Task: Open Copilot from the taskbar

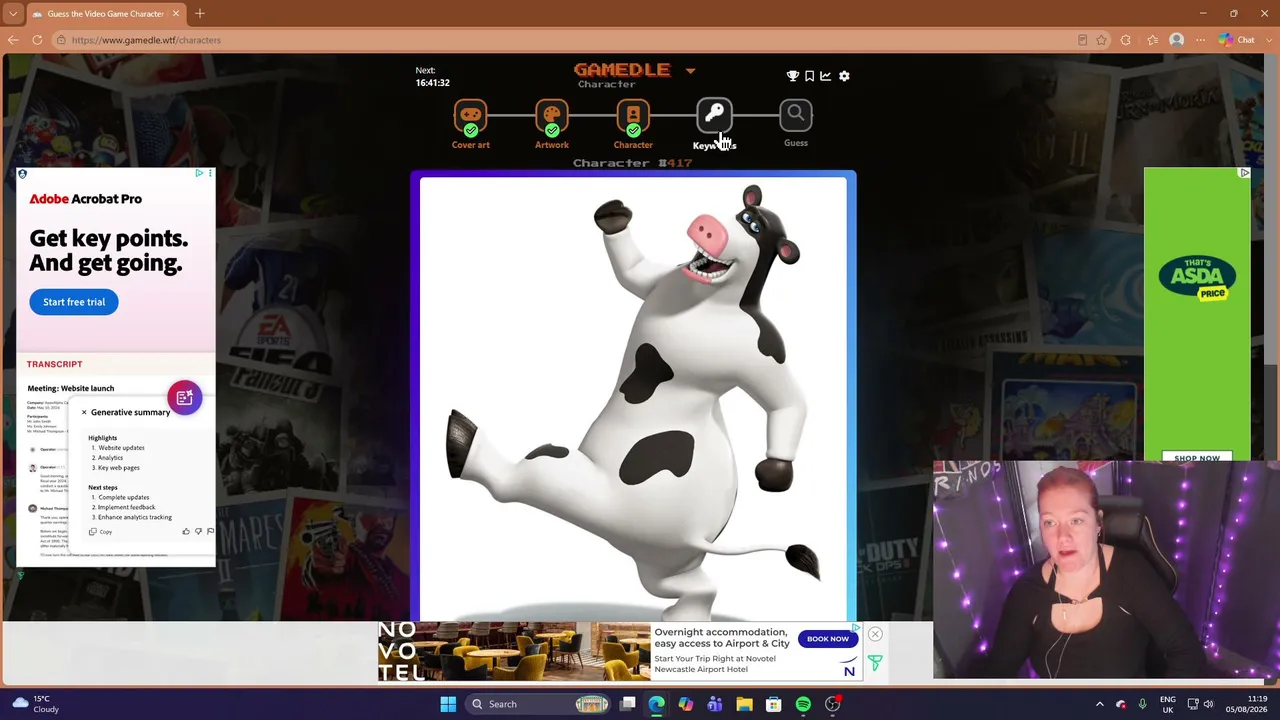Action: click(685, 704)
